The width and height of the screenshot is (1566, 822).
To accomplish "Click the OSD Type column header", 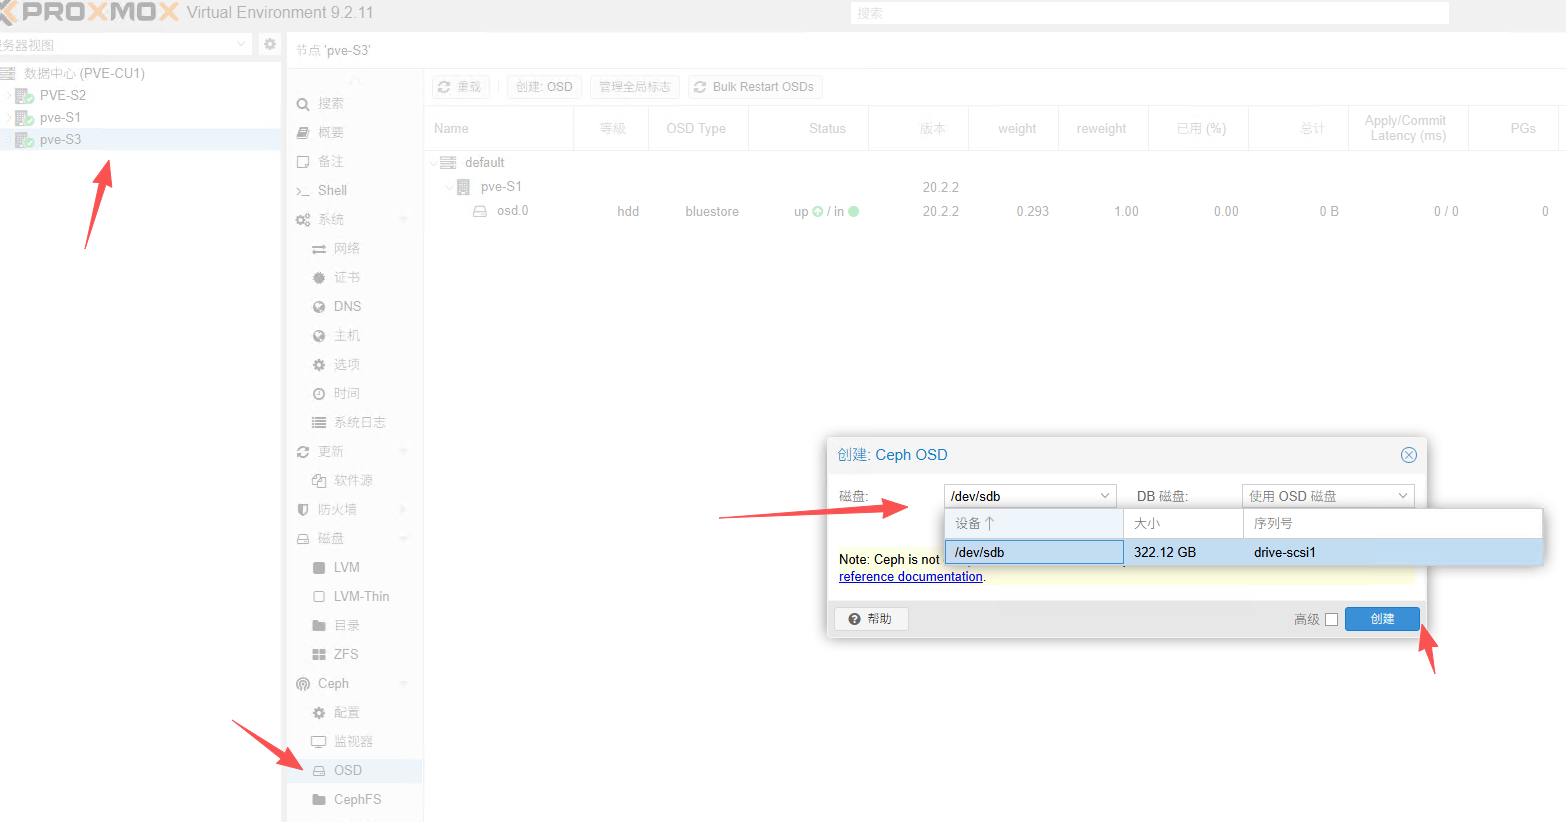I will click(696, 128).
